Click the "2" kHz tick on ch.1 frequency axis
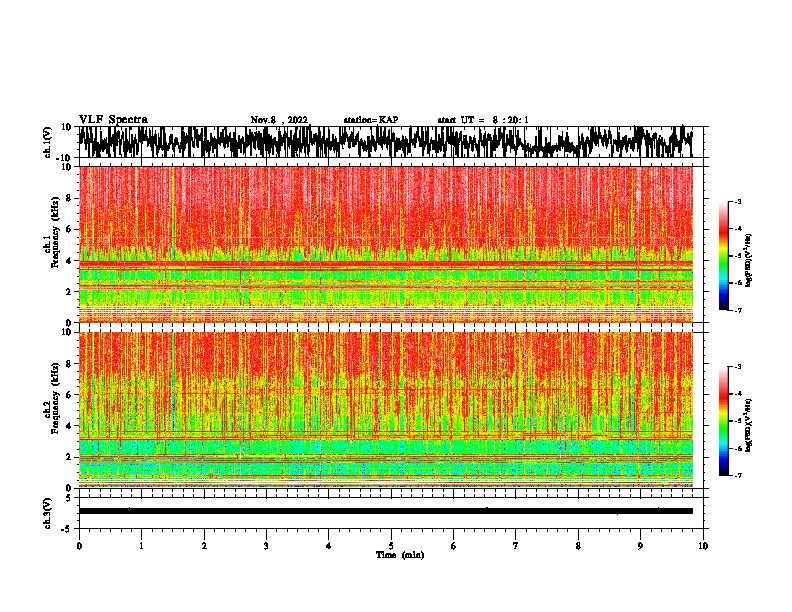The image size is (792, 612). point(69,292)
